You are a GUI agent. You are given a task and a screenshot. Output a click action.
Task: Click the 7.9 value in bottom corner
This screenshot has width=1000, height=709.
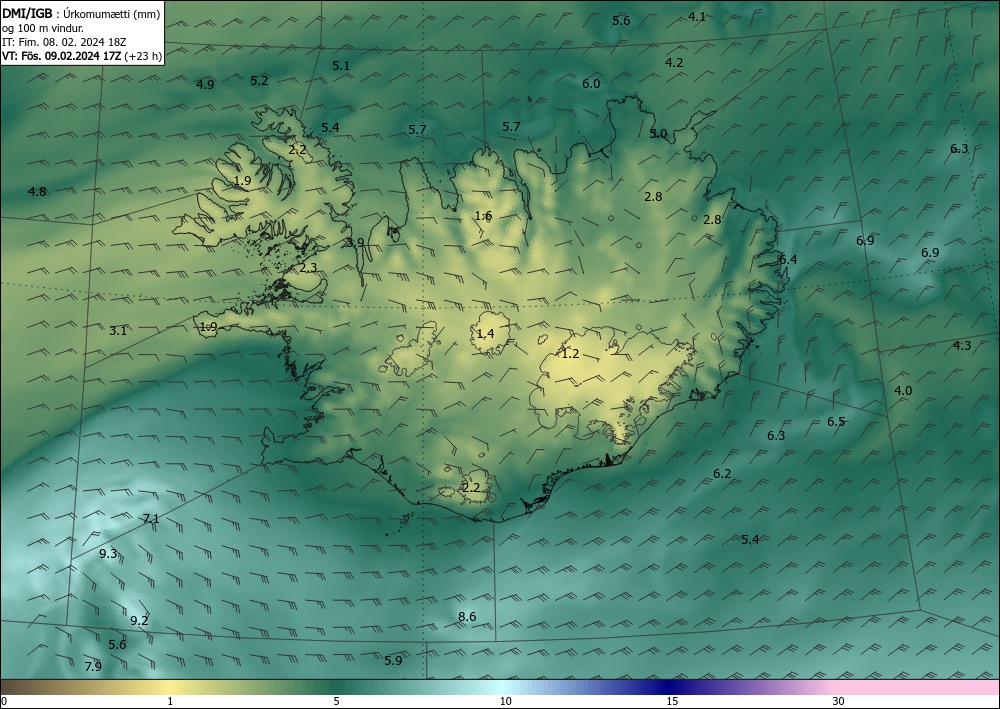pos(93,666)
